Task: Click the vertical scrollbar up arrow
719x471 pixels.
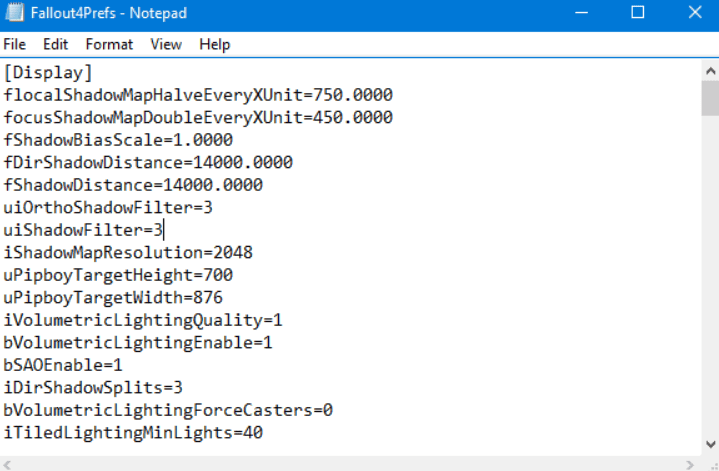Action: 710,71
